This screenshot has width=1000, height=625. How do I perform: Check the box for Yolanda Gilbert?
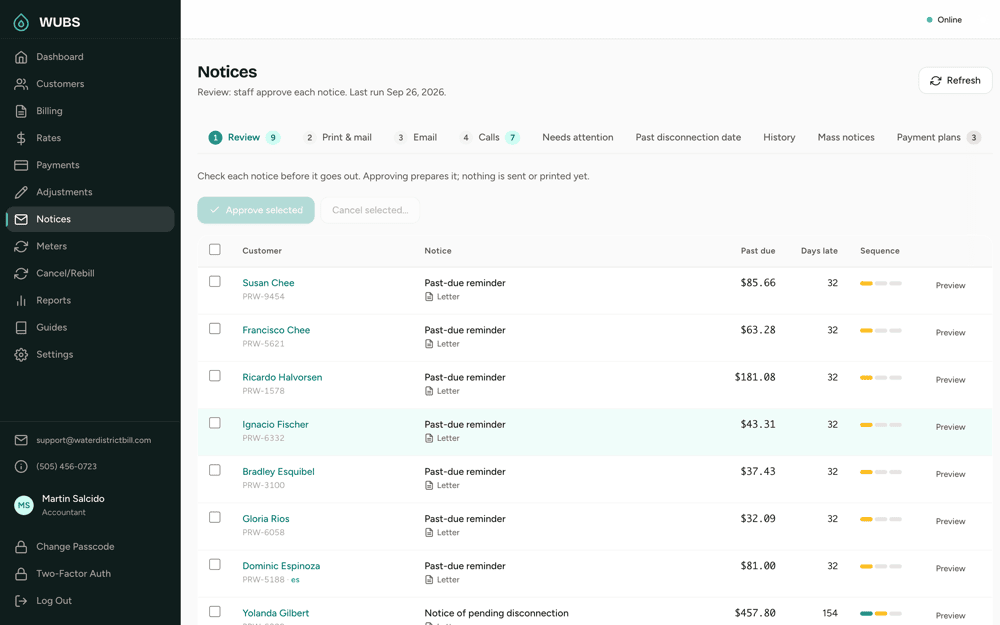click(x=215, y=612)
